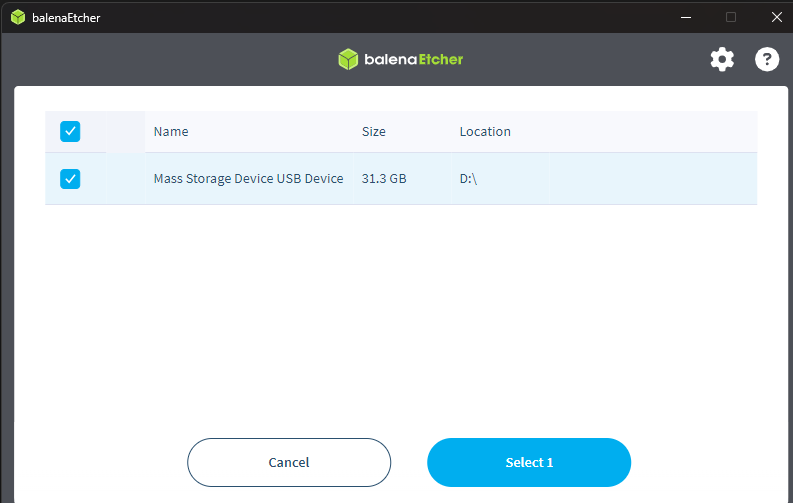The width and height of the screenshot is (793, 503).
Task: Toggle the select-all checkbox in table header
Action: tap(70, 131)
